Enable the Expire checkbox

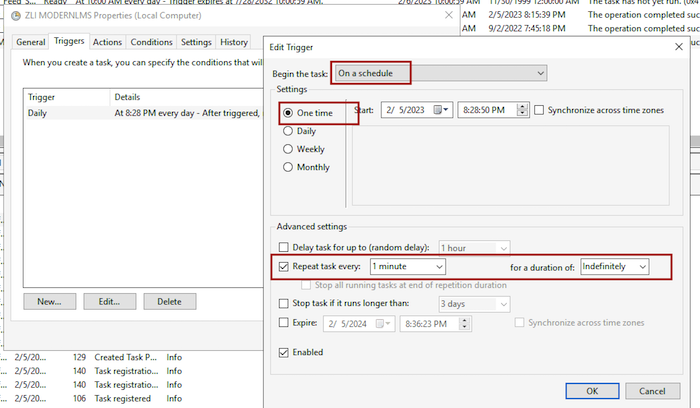[283, 322]
